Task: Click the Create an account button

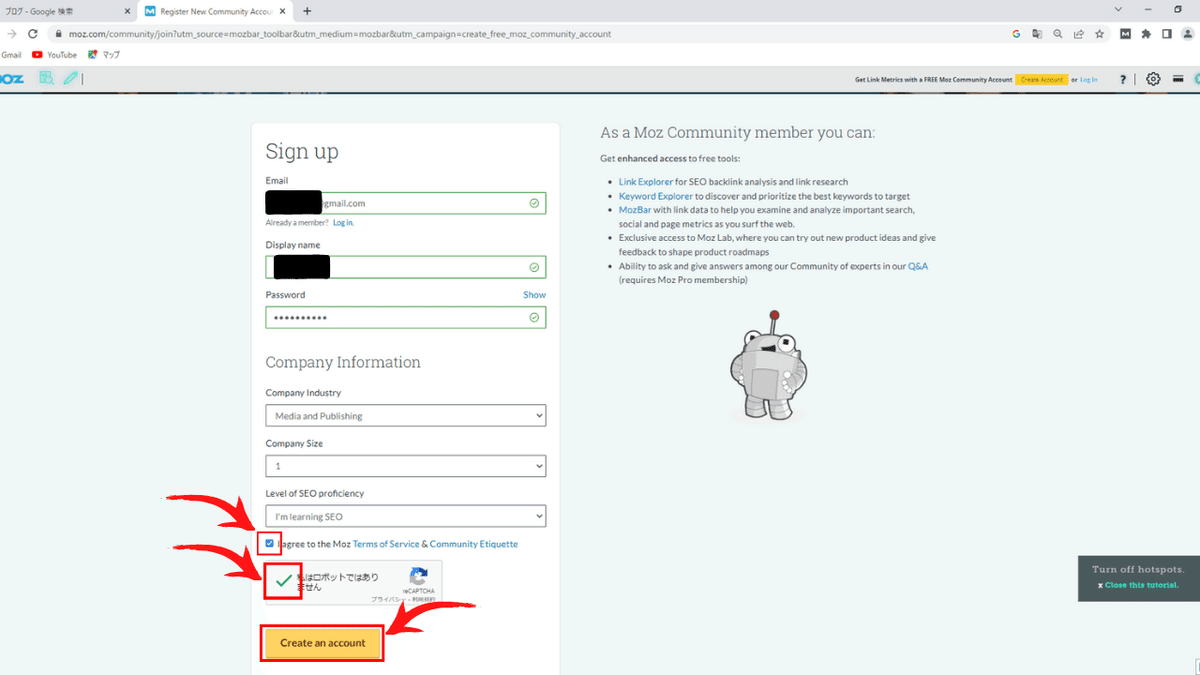Action: [x=323, y=642]
